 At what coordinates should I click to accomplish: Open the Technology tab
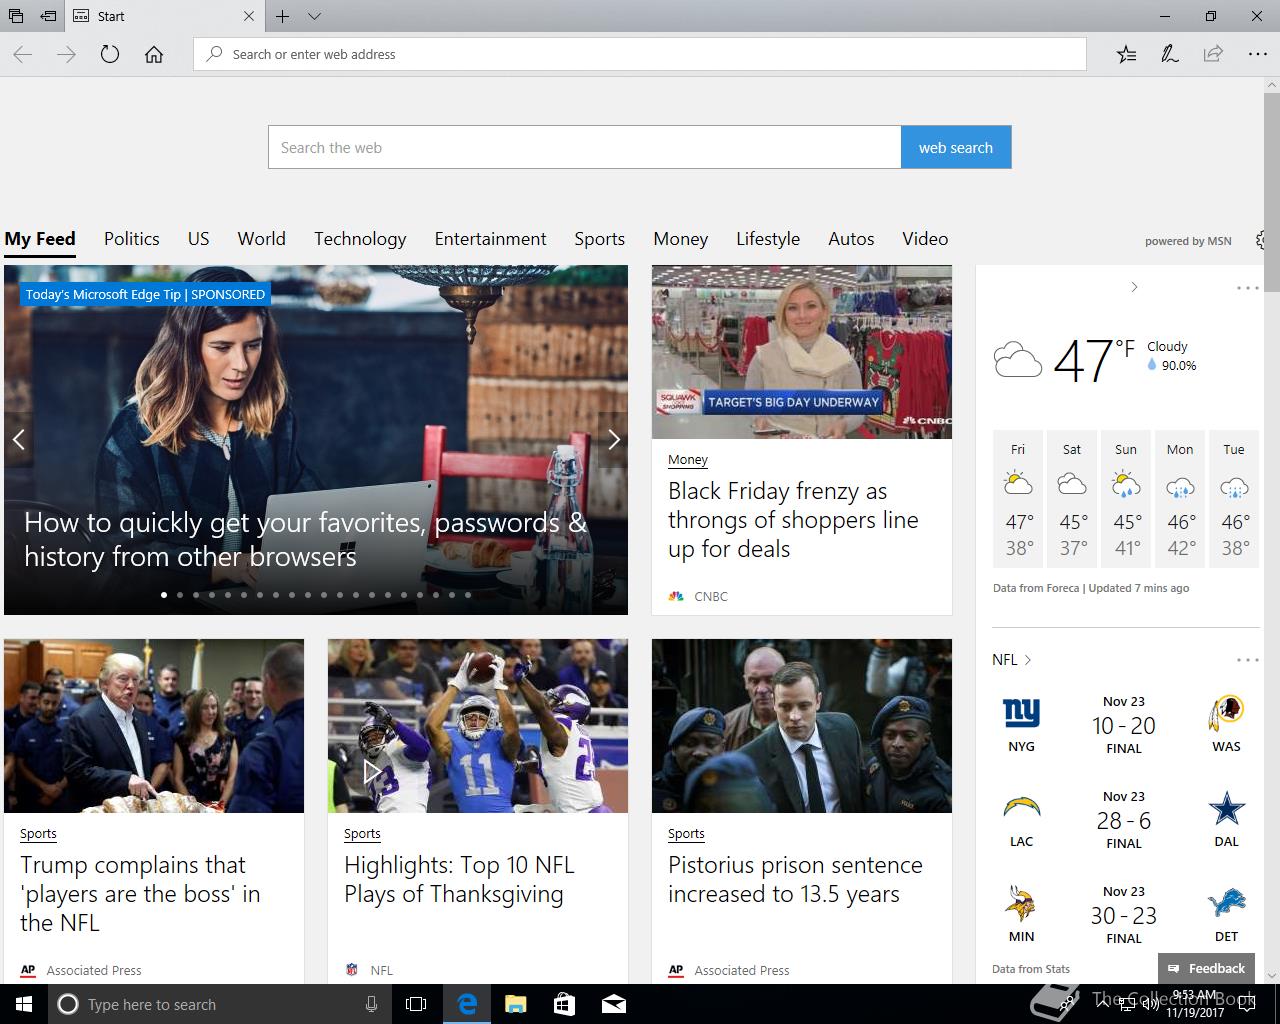(360, 239)
